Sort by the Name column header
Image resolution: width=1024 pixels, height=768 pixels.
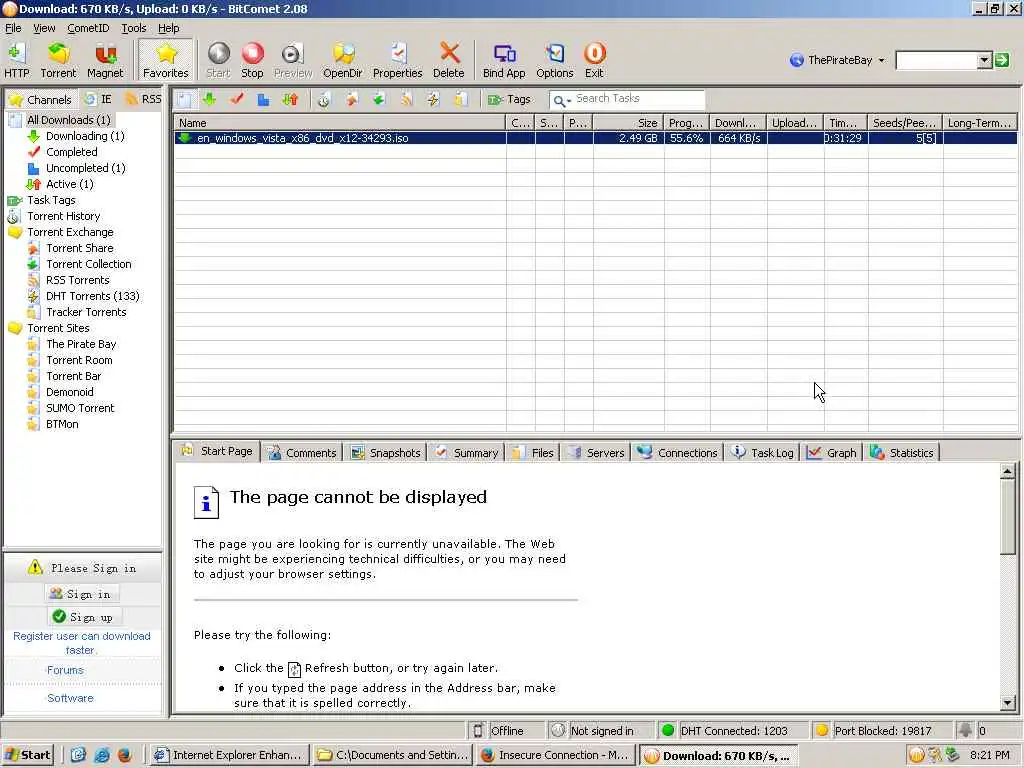coord(340,123)
